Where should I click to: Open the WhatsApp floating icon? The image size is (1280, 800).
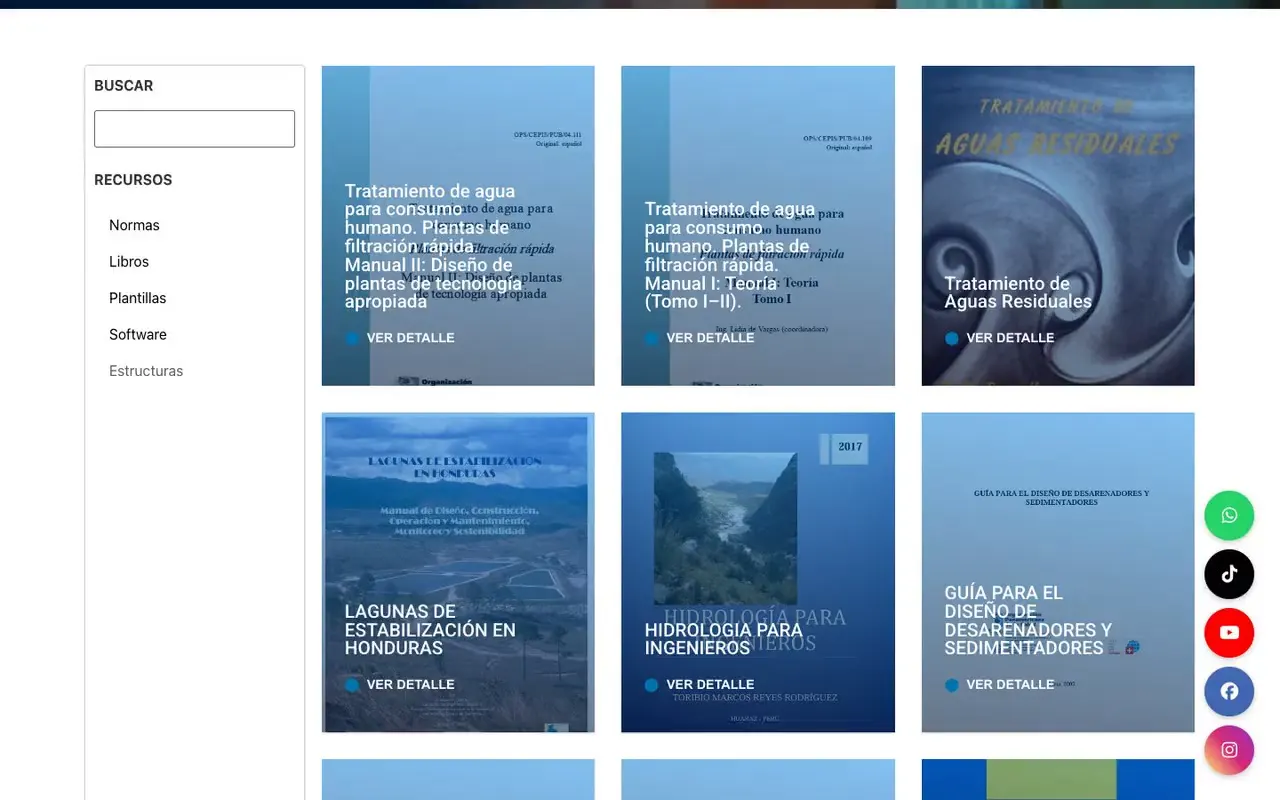click(1229, 516)
